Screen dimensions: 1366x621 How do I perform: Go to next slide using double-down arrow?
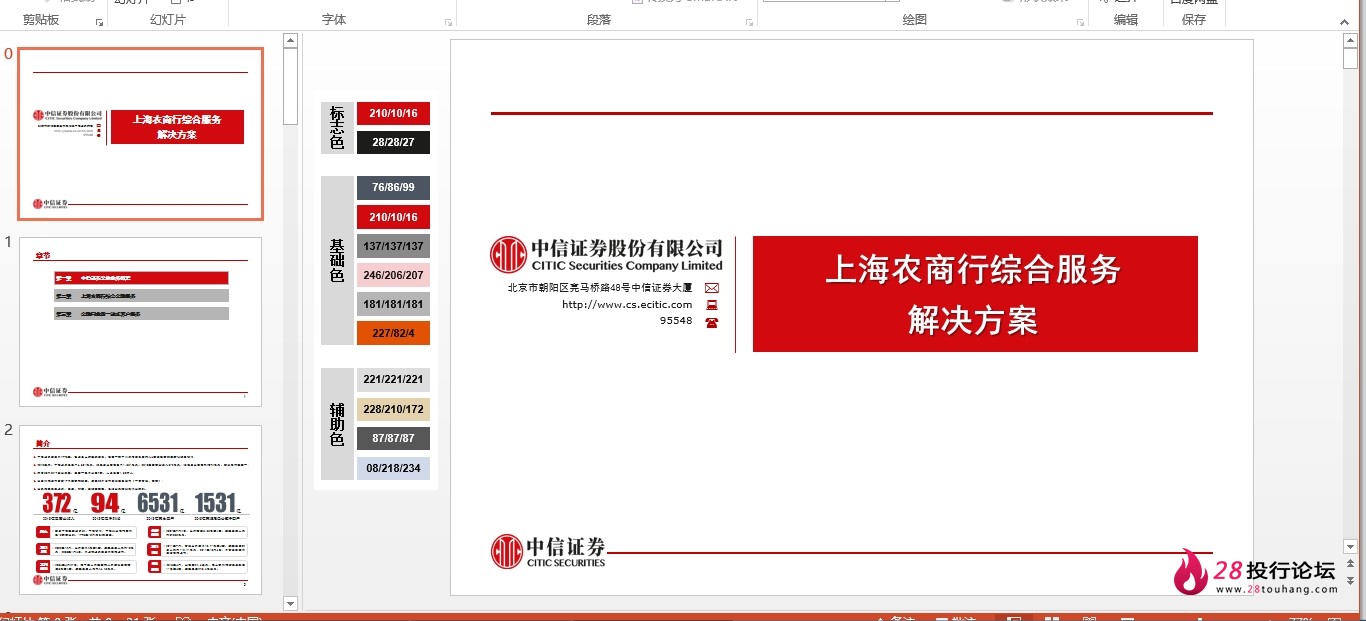[x=1350, y=583]
